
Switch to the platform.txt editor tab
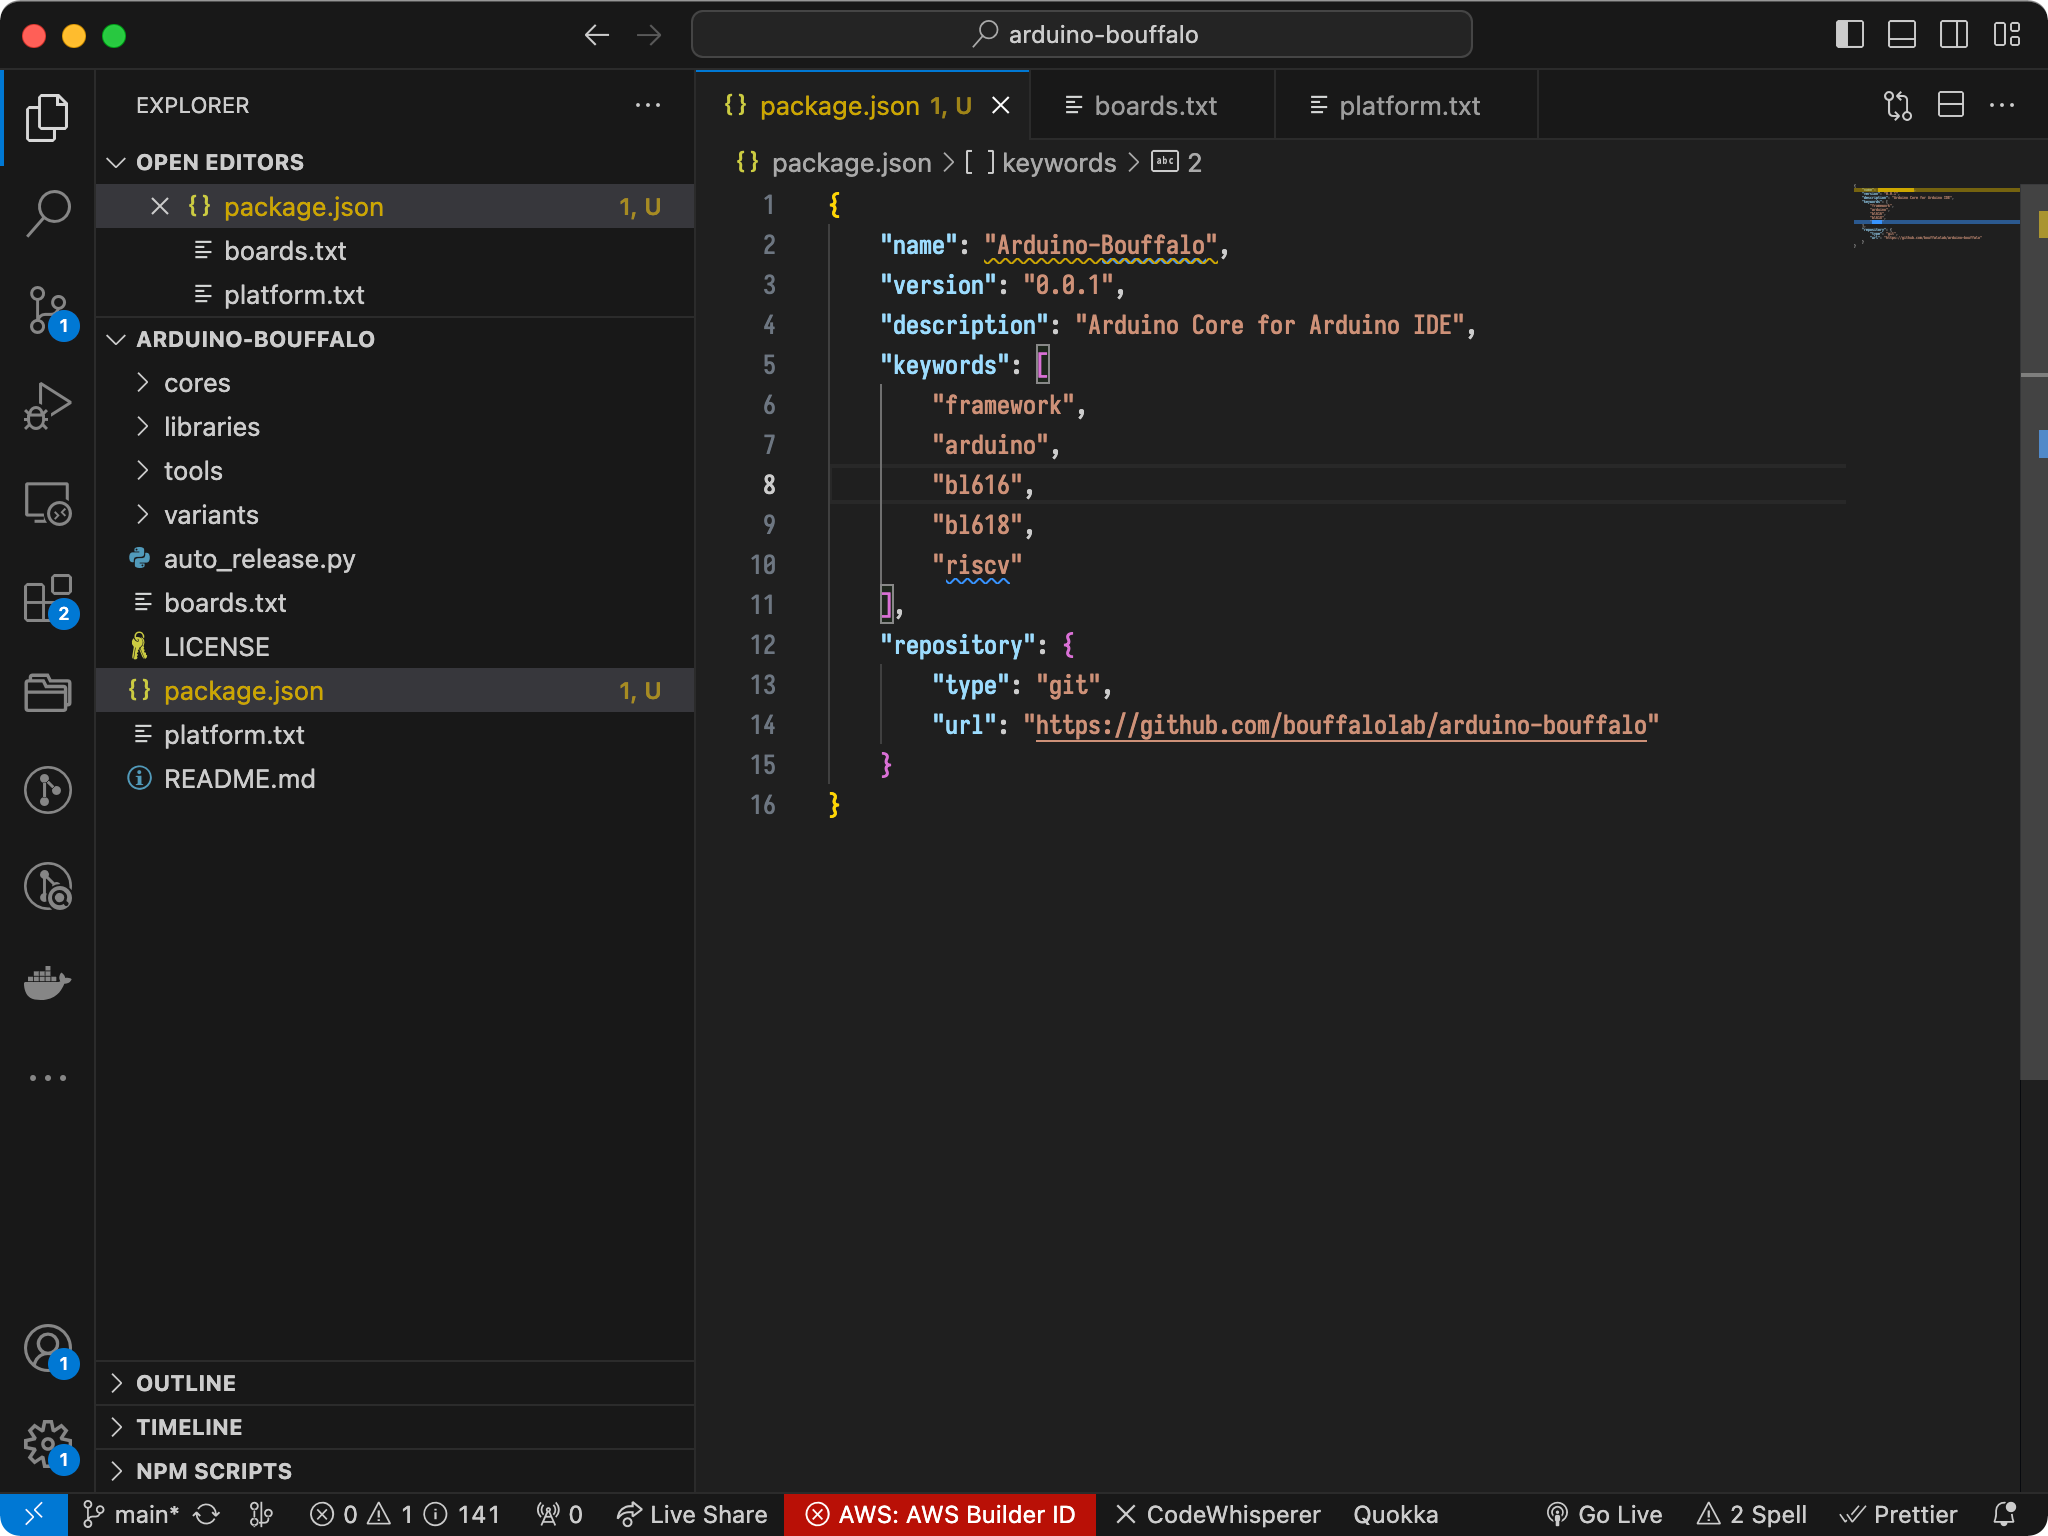1406,105
